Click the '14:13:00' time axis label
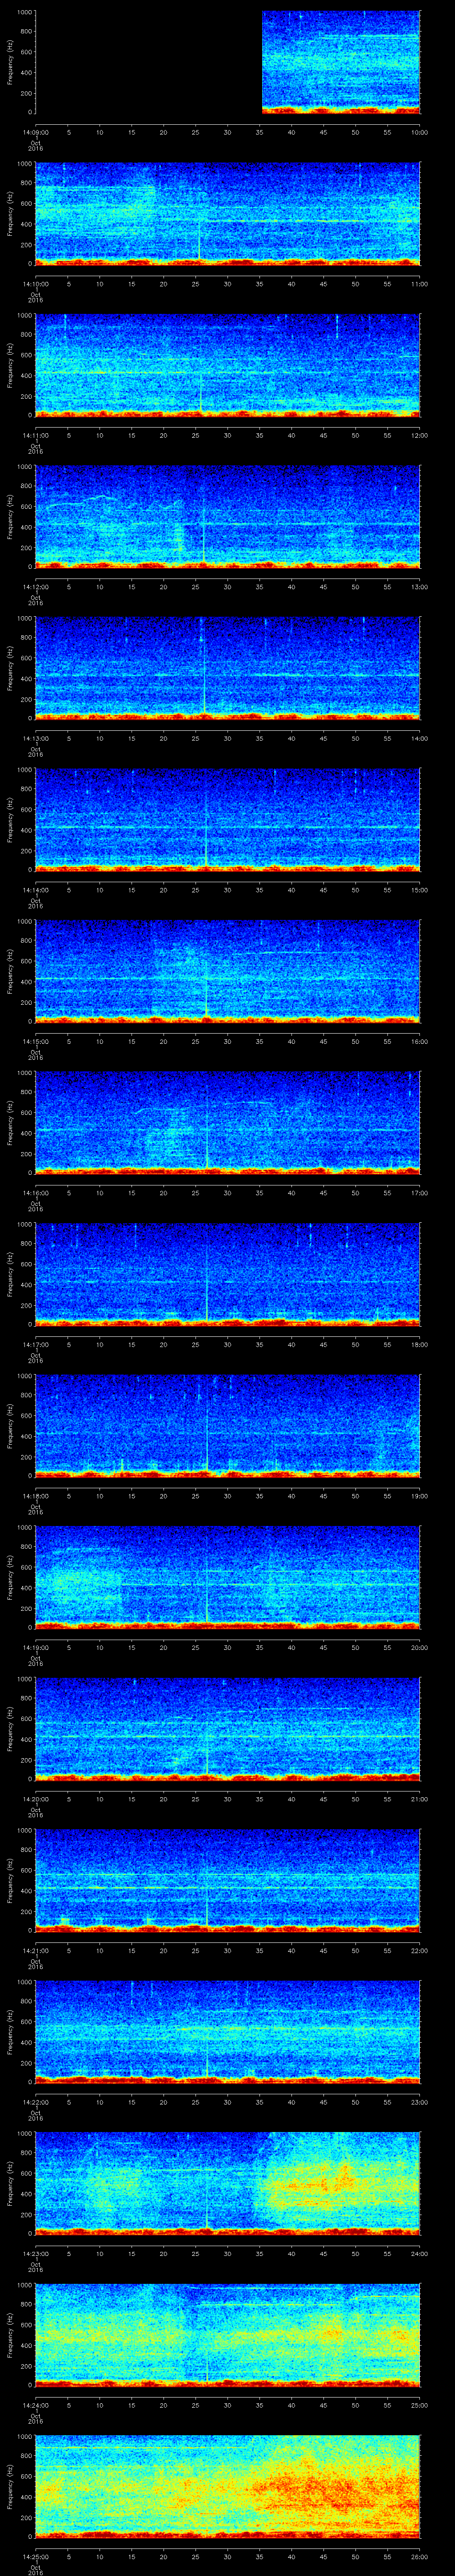This screenshot has height=2576, width=455. coord(35,738)
